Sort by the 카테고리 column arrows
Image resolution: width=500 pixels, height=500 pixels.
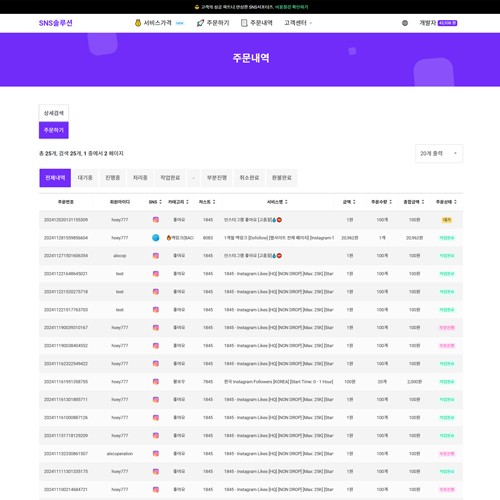[x=187, y=202]
